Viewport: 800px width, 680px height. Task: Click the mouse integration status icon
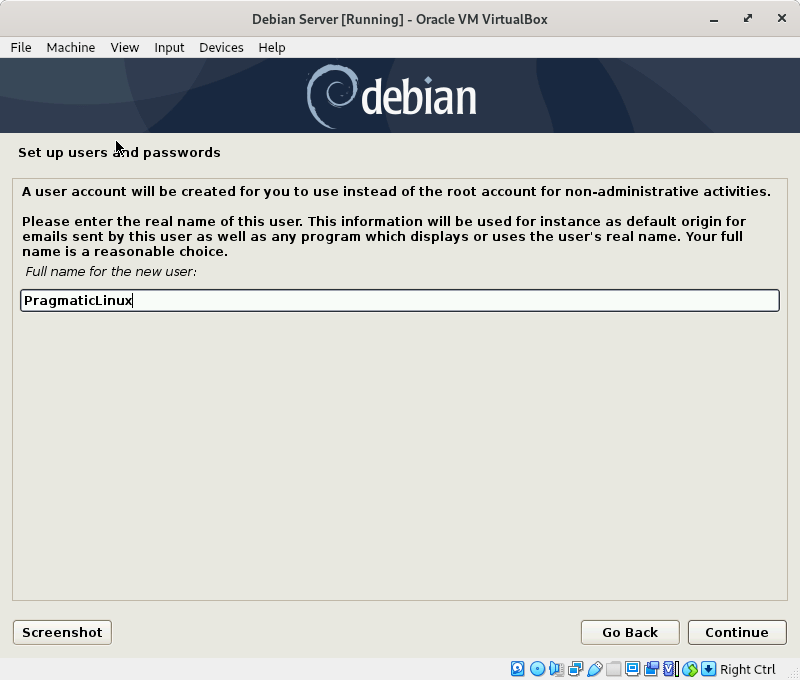689,669
